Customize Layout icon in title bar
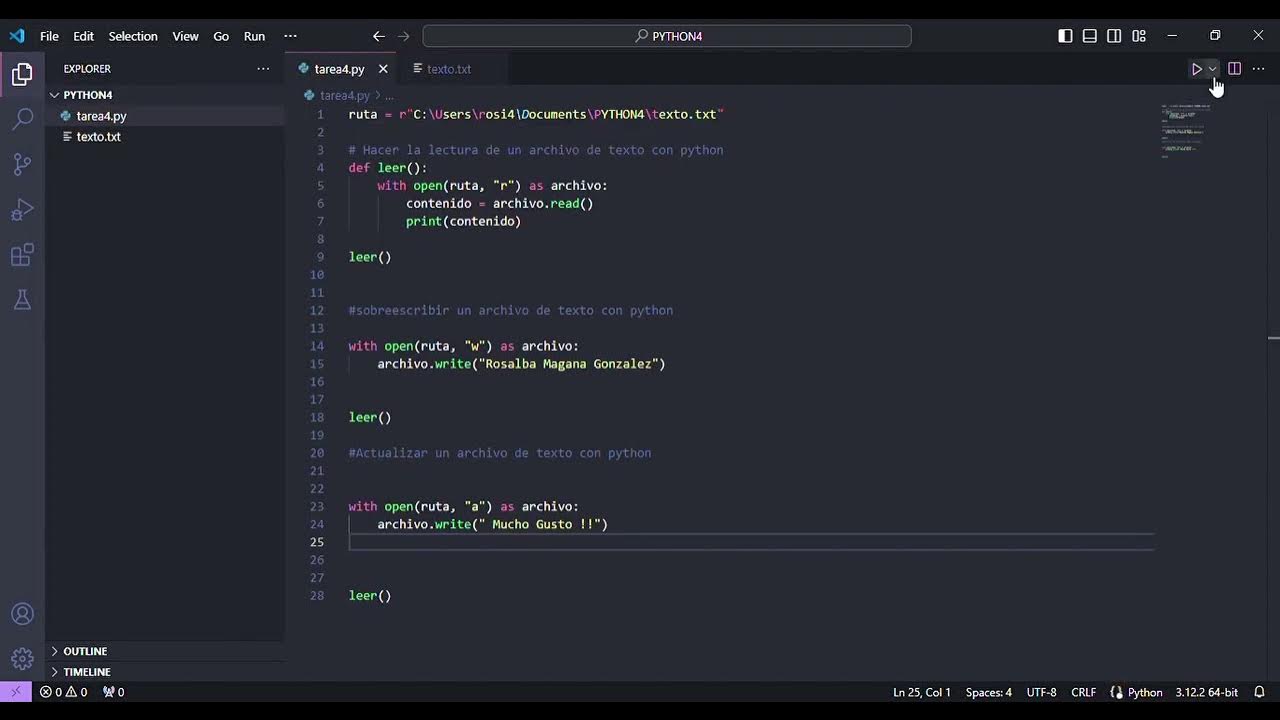1280x720 pixels. tap(1139, 36)
